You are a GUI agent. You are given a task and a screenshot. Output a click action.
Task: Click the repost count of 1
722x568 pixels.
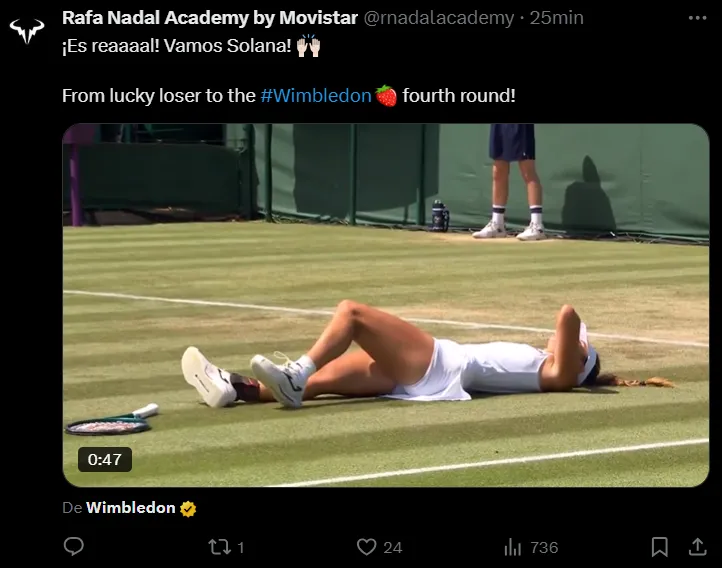tap(241, 547)
